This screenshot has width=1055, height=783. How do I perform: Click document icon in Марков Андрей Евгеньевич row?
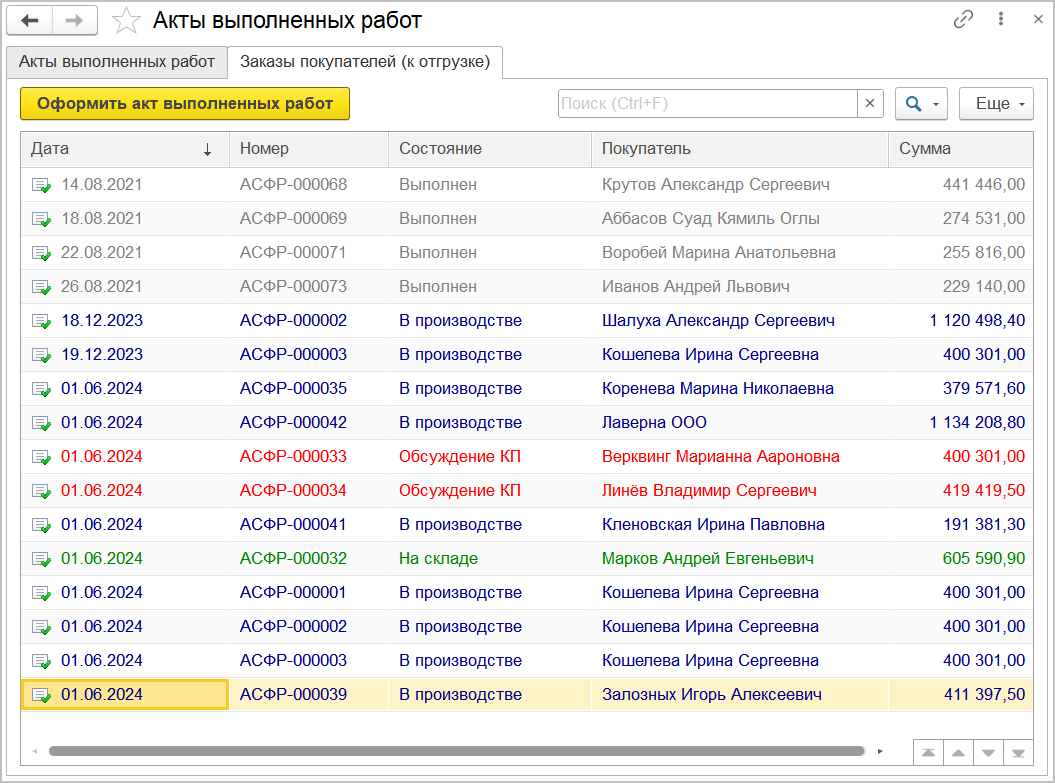41,559
